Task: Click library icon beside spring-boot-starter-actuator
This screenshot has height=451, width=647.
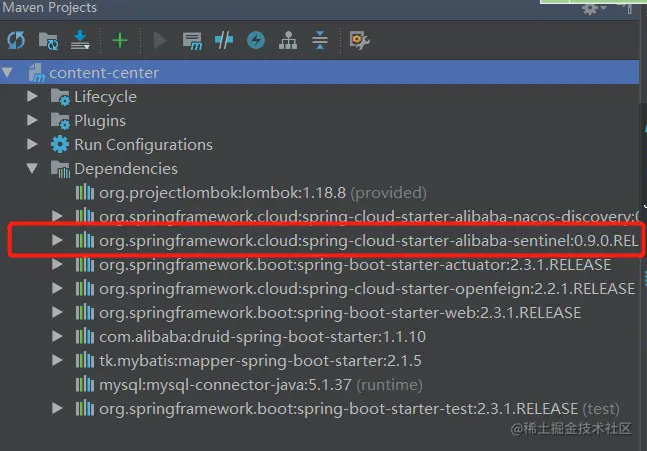Action: pos(85,264)
